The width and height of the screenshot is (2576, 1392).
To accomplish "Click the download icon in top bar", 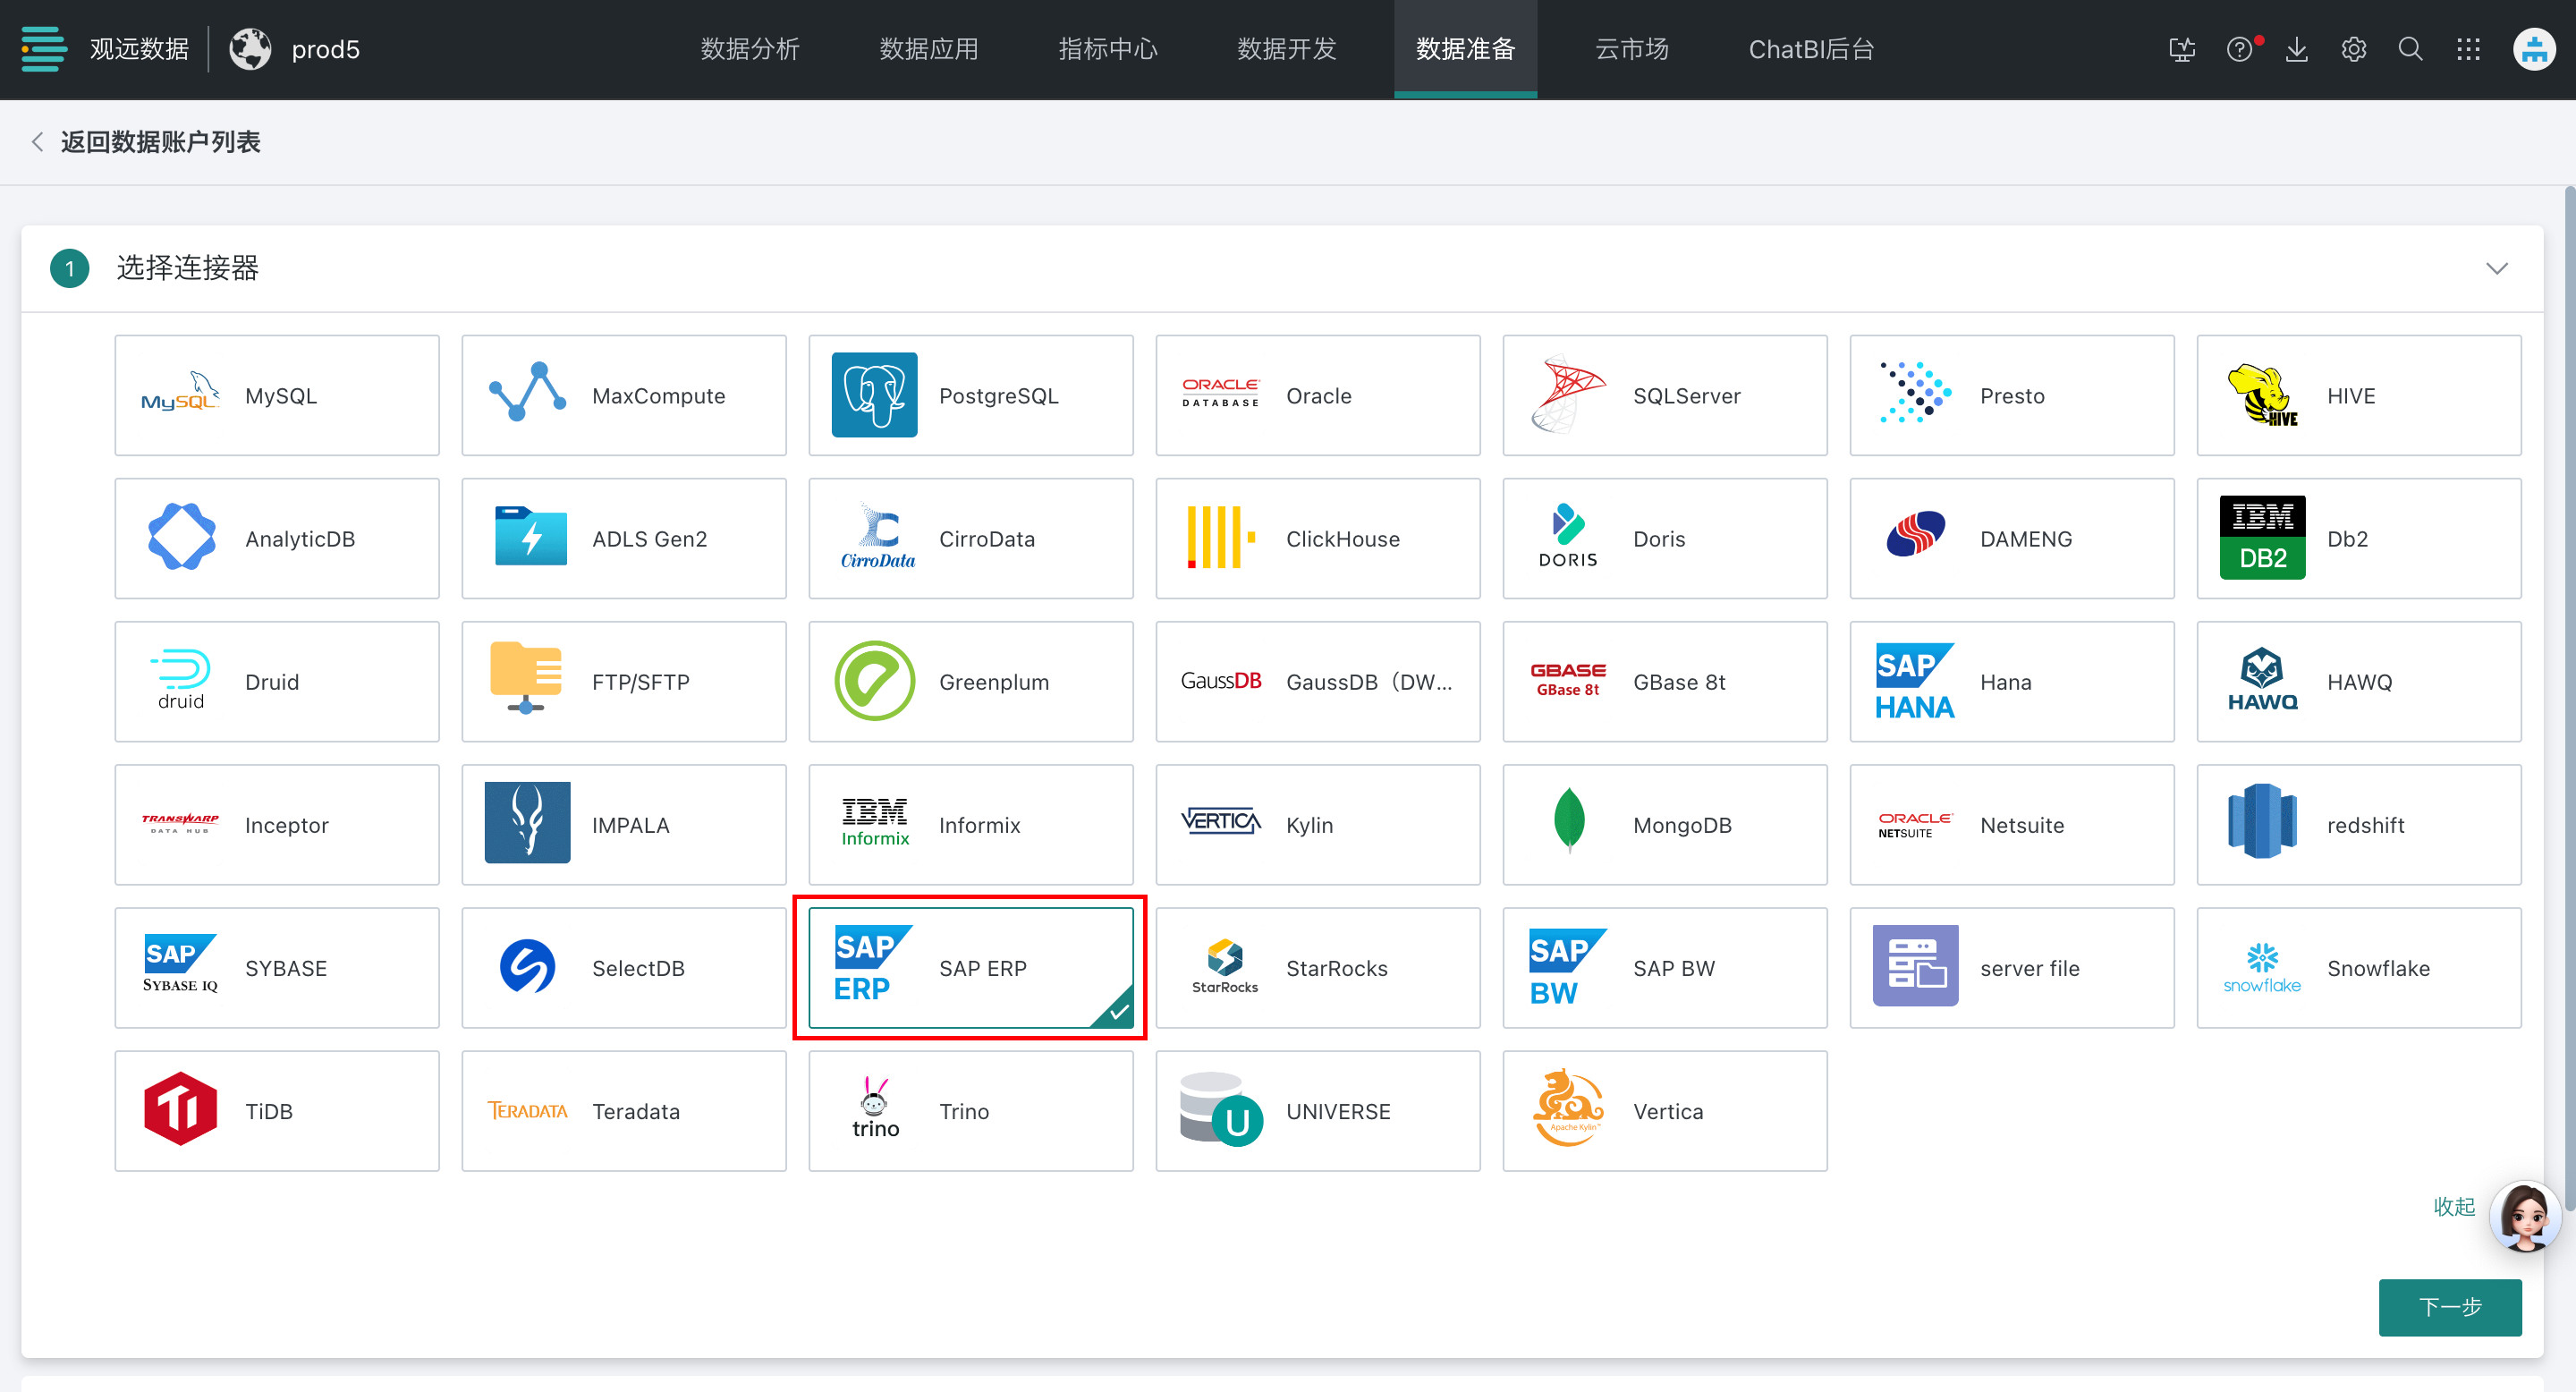I will pyautogui.click(x=2296, y=49).
